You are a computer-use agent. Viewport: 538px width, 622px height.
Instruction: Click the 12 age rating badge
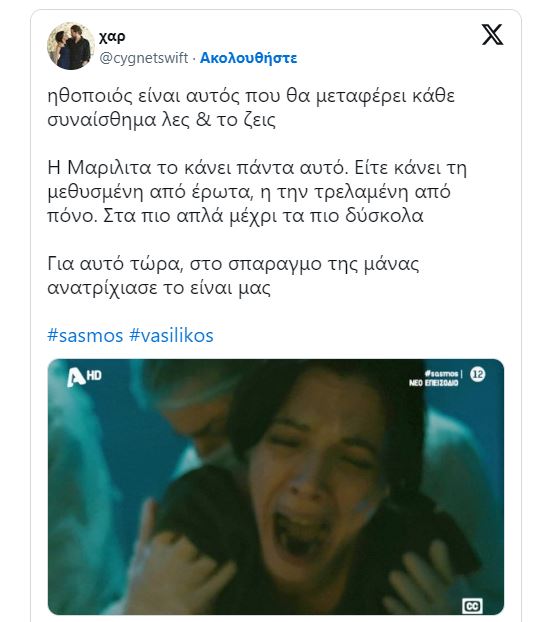point(478,374)
